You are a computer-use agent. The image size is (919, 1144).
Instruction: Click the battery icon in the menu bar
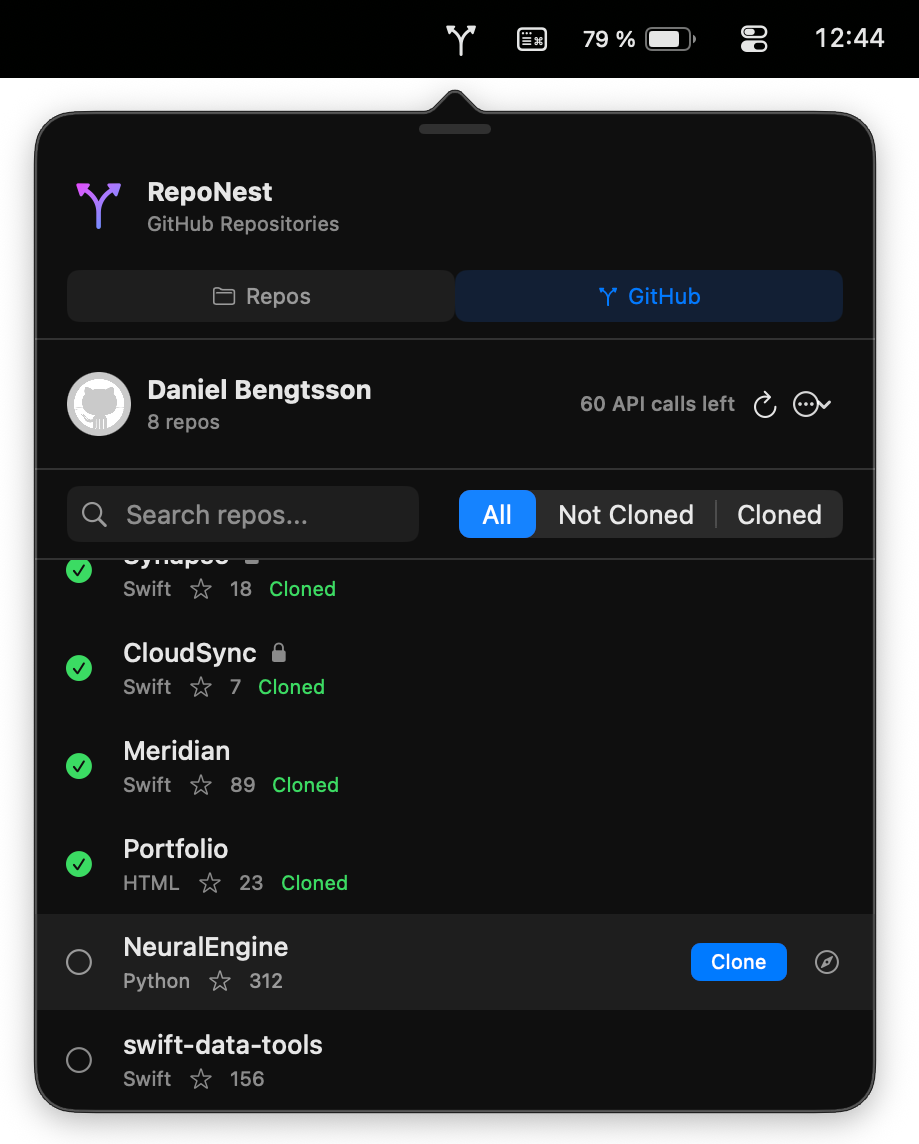[670, 39]
